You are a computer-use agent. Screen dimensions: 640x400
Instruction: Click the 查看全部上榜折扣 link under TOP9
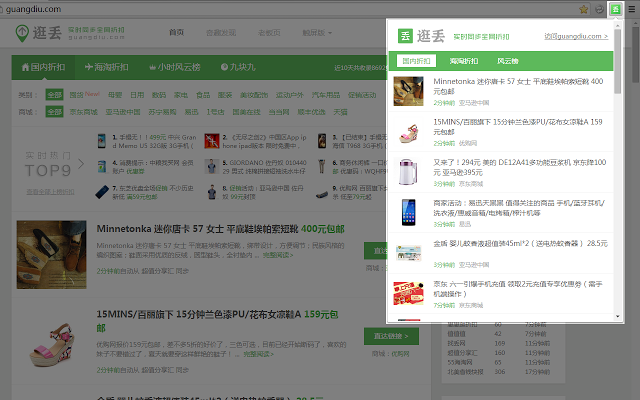pos(50,191)
